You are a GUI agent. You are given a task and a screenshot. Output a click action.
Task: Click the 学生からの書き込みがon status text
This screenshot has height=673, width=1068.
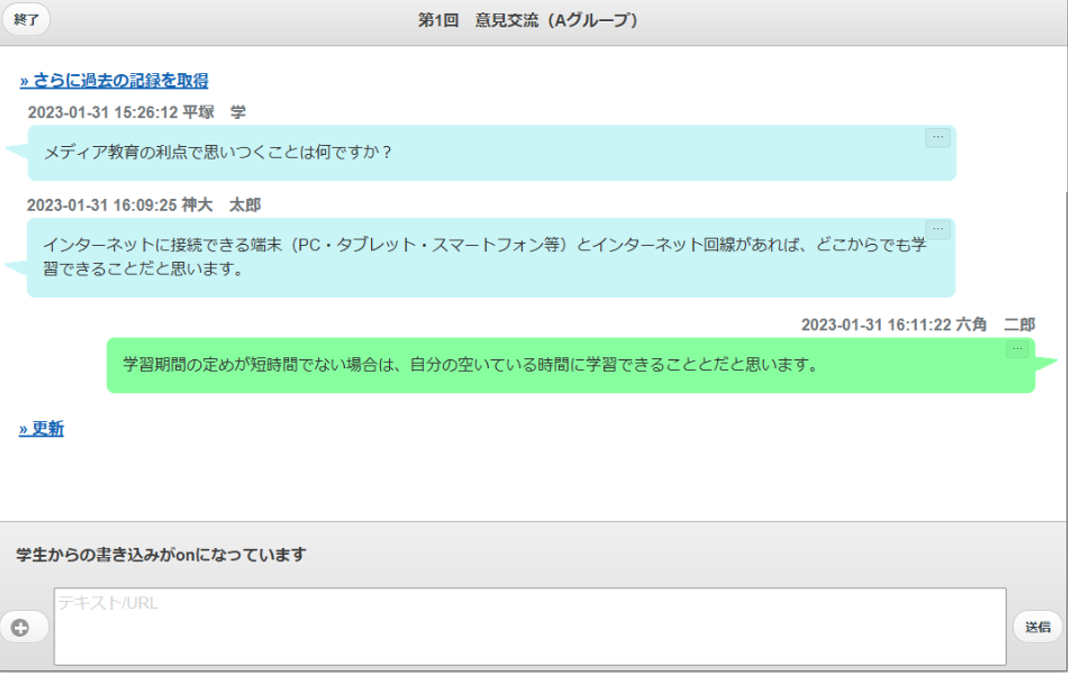[x=161, y=555]
